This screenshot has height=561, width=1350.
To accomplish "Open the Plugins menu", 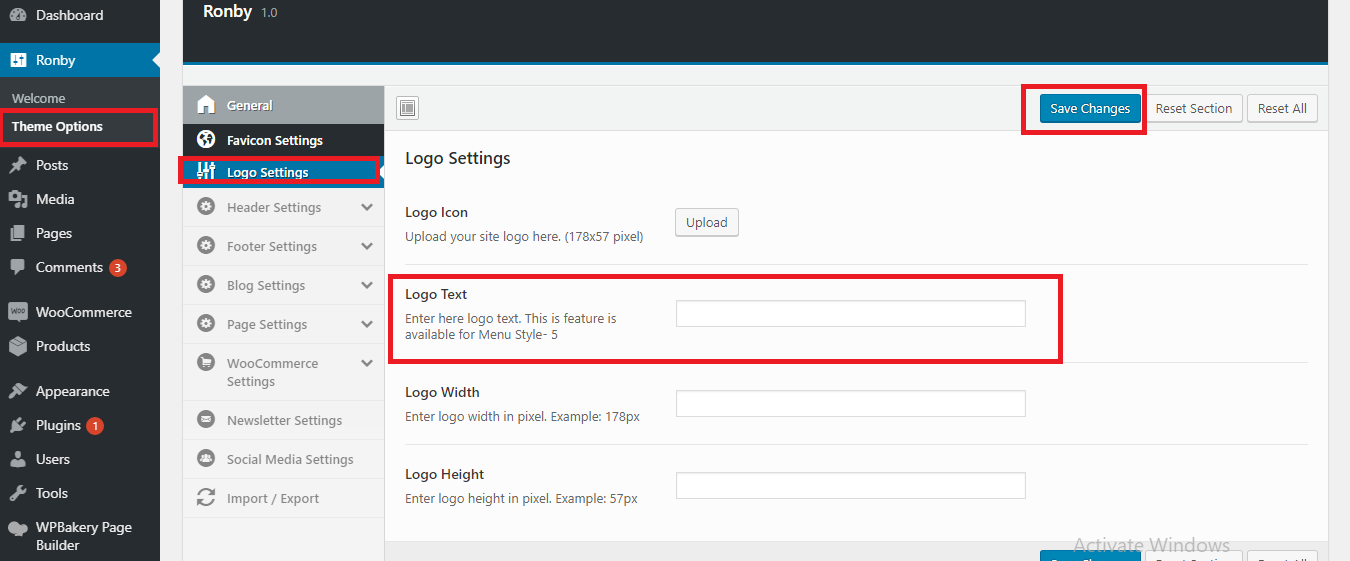I will tap(80, 425).
